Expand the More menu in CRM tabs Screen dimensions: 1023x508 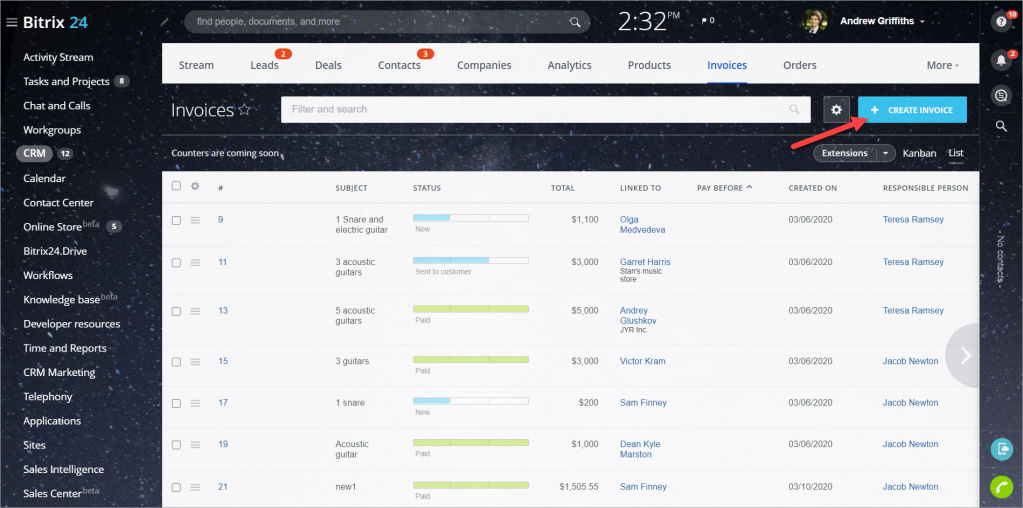tap(943, 65)
